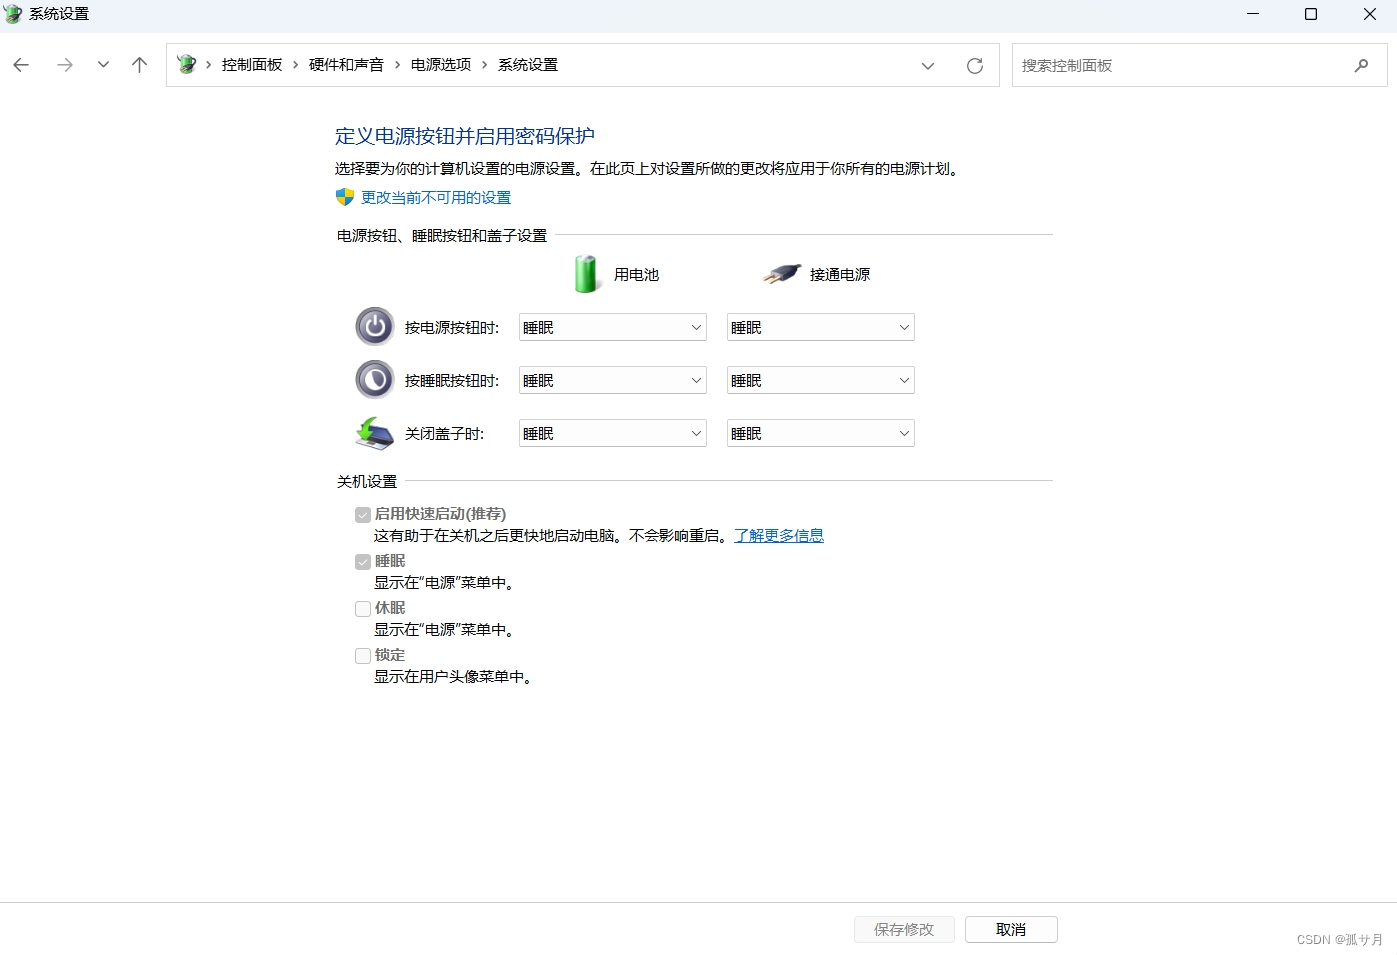
Task: Open 按睡眠按钮时 battery dropdown
Action: coord(613,380)
